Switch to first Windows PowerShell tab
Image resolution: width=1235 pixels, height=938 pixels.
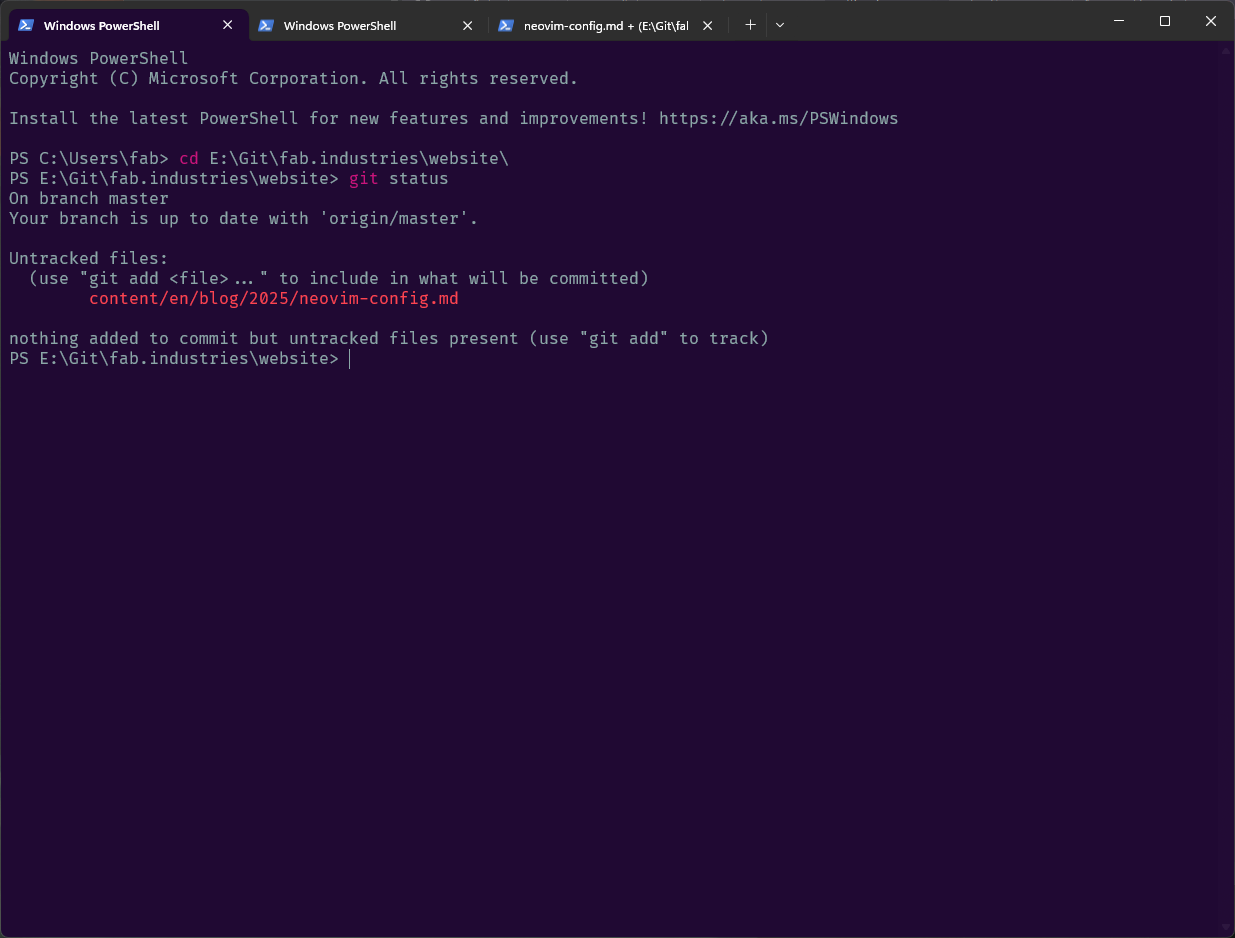pos(126,25)
